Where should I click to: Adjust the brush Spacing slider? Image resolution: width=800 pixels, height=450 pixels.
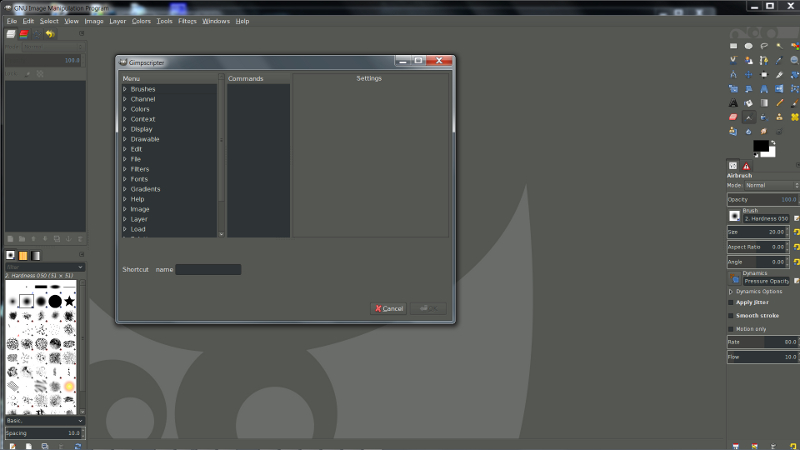pyautogui.click(x=45, y=433)
